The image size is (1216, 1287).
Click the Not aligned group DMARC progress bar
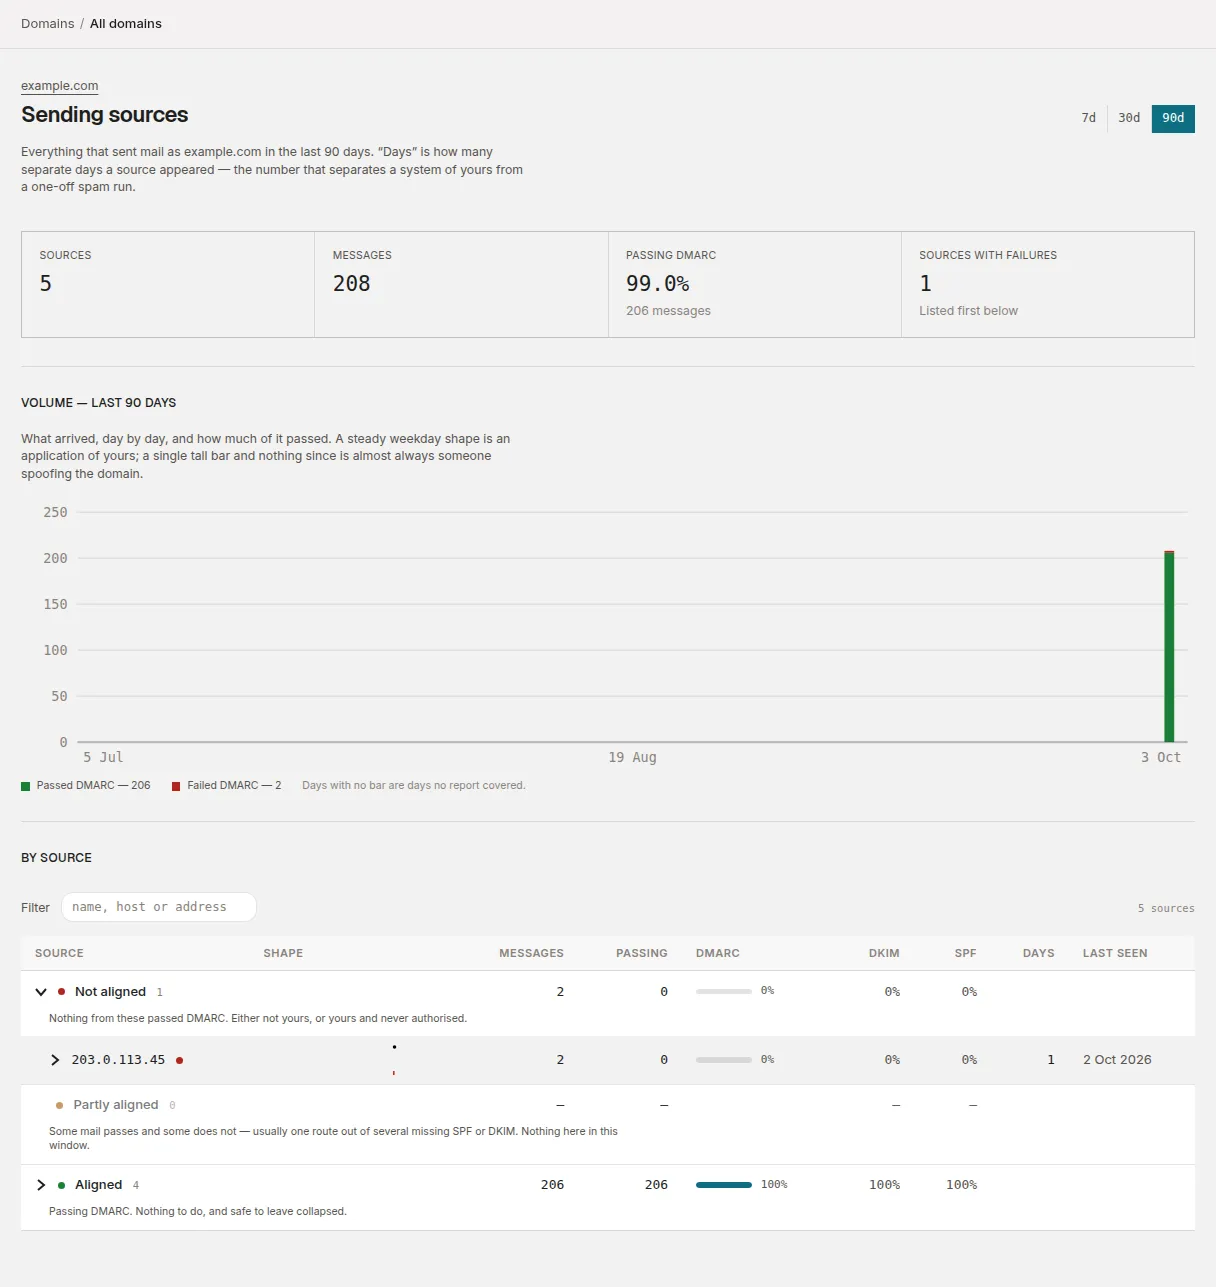[724, 992]
